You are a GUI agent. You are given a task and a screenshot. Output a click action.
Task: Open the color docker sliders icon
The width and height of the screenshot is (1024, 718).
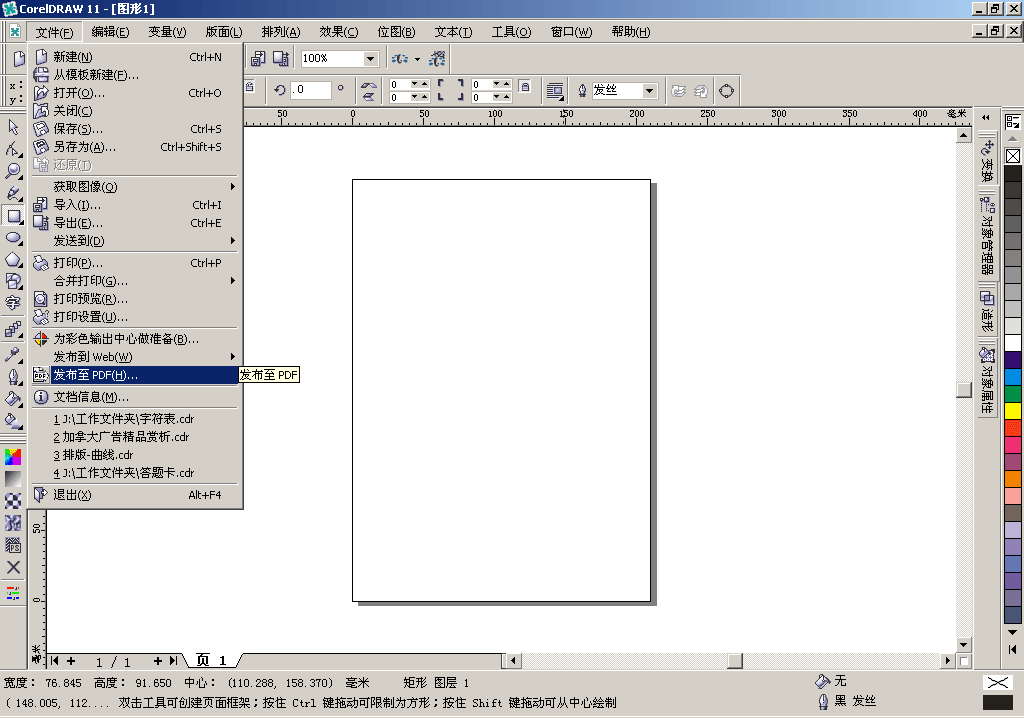[x=13, y=593]
